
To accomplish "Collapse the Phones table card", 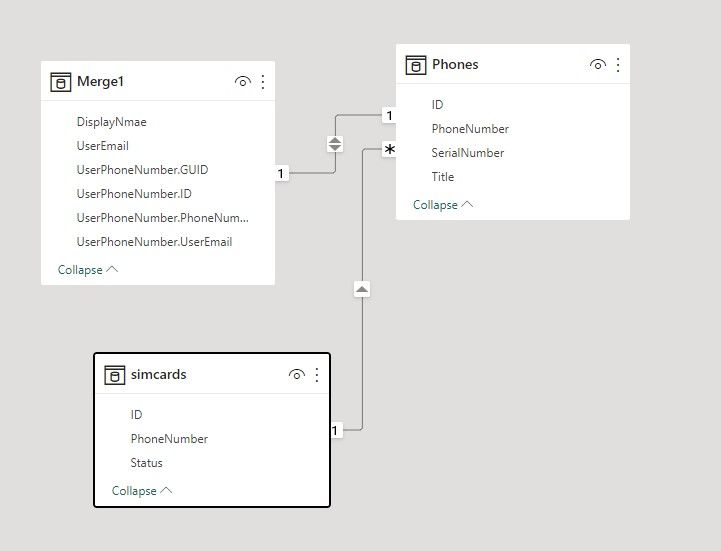I will point(443,205).
